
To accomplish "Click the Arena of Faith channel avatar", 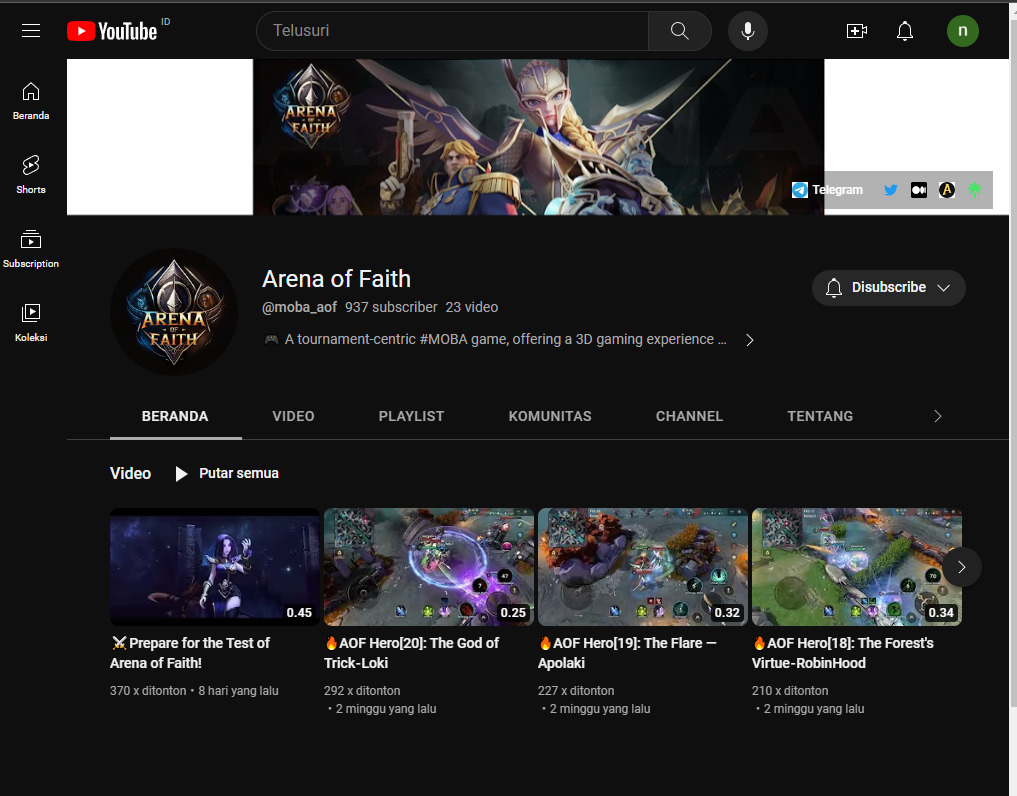I will click(x=174, y=311).
